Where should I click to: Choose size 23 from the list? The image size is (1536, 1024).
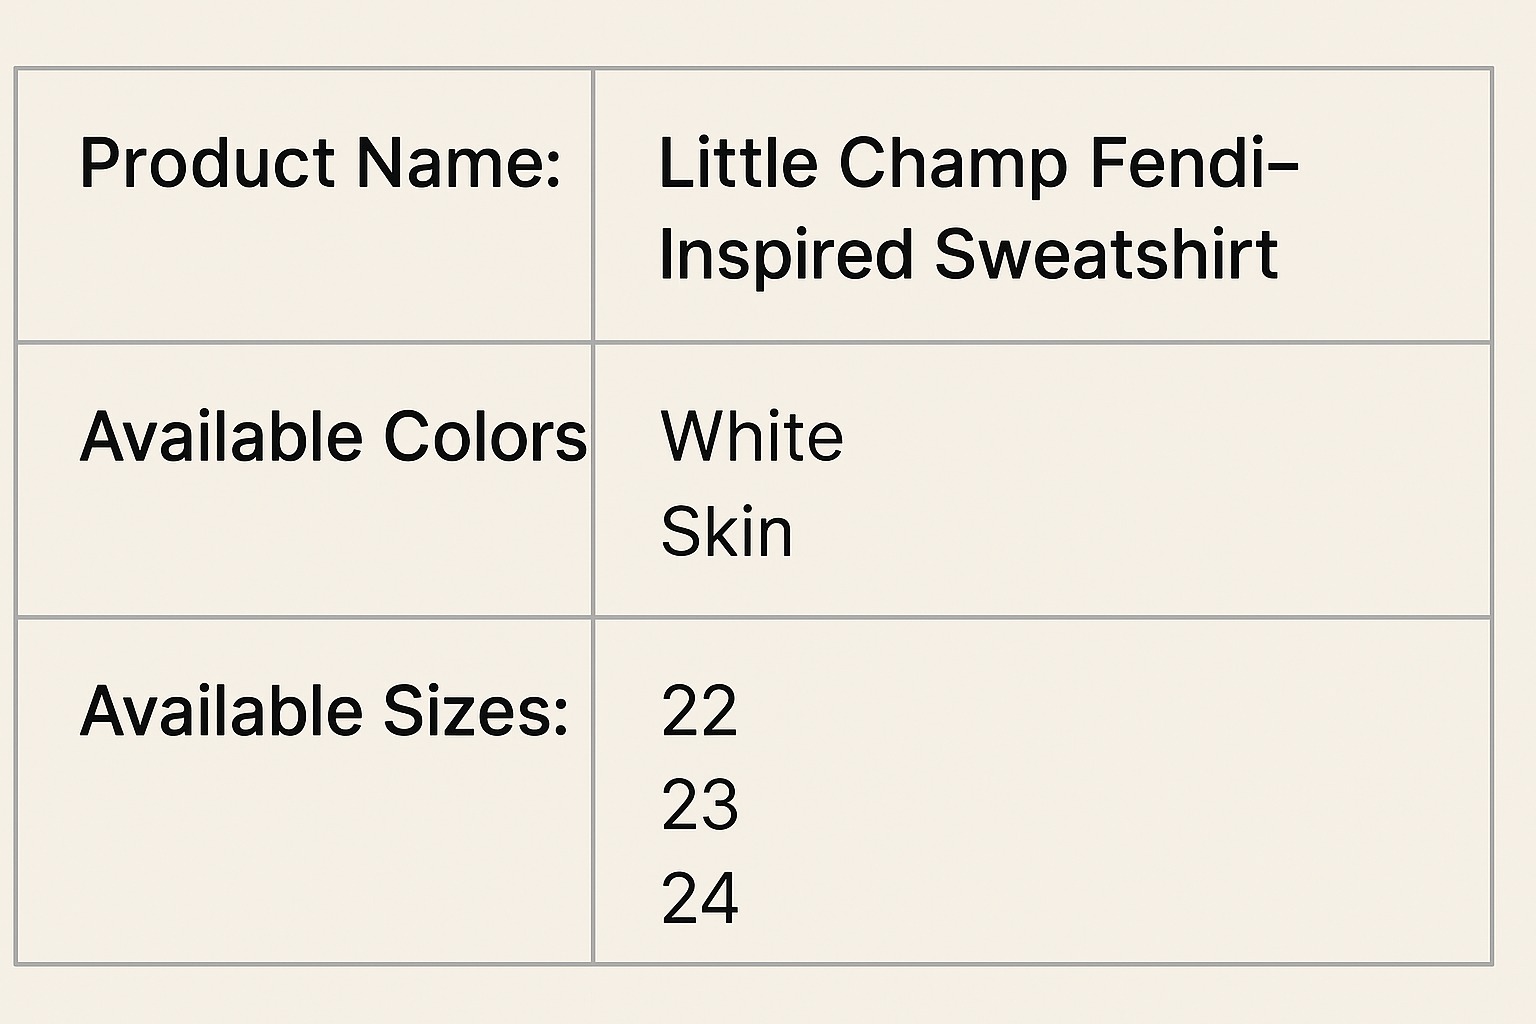pyautogui.click(x=699, y=804)
